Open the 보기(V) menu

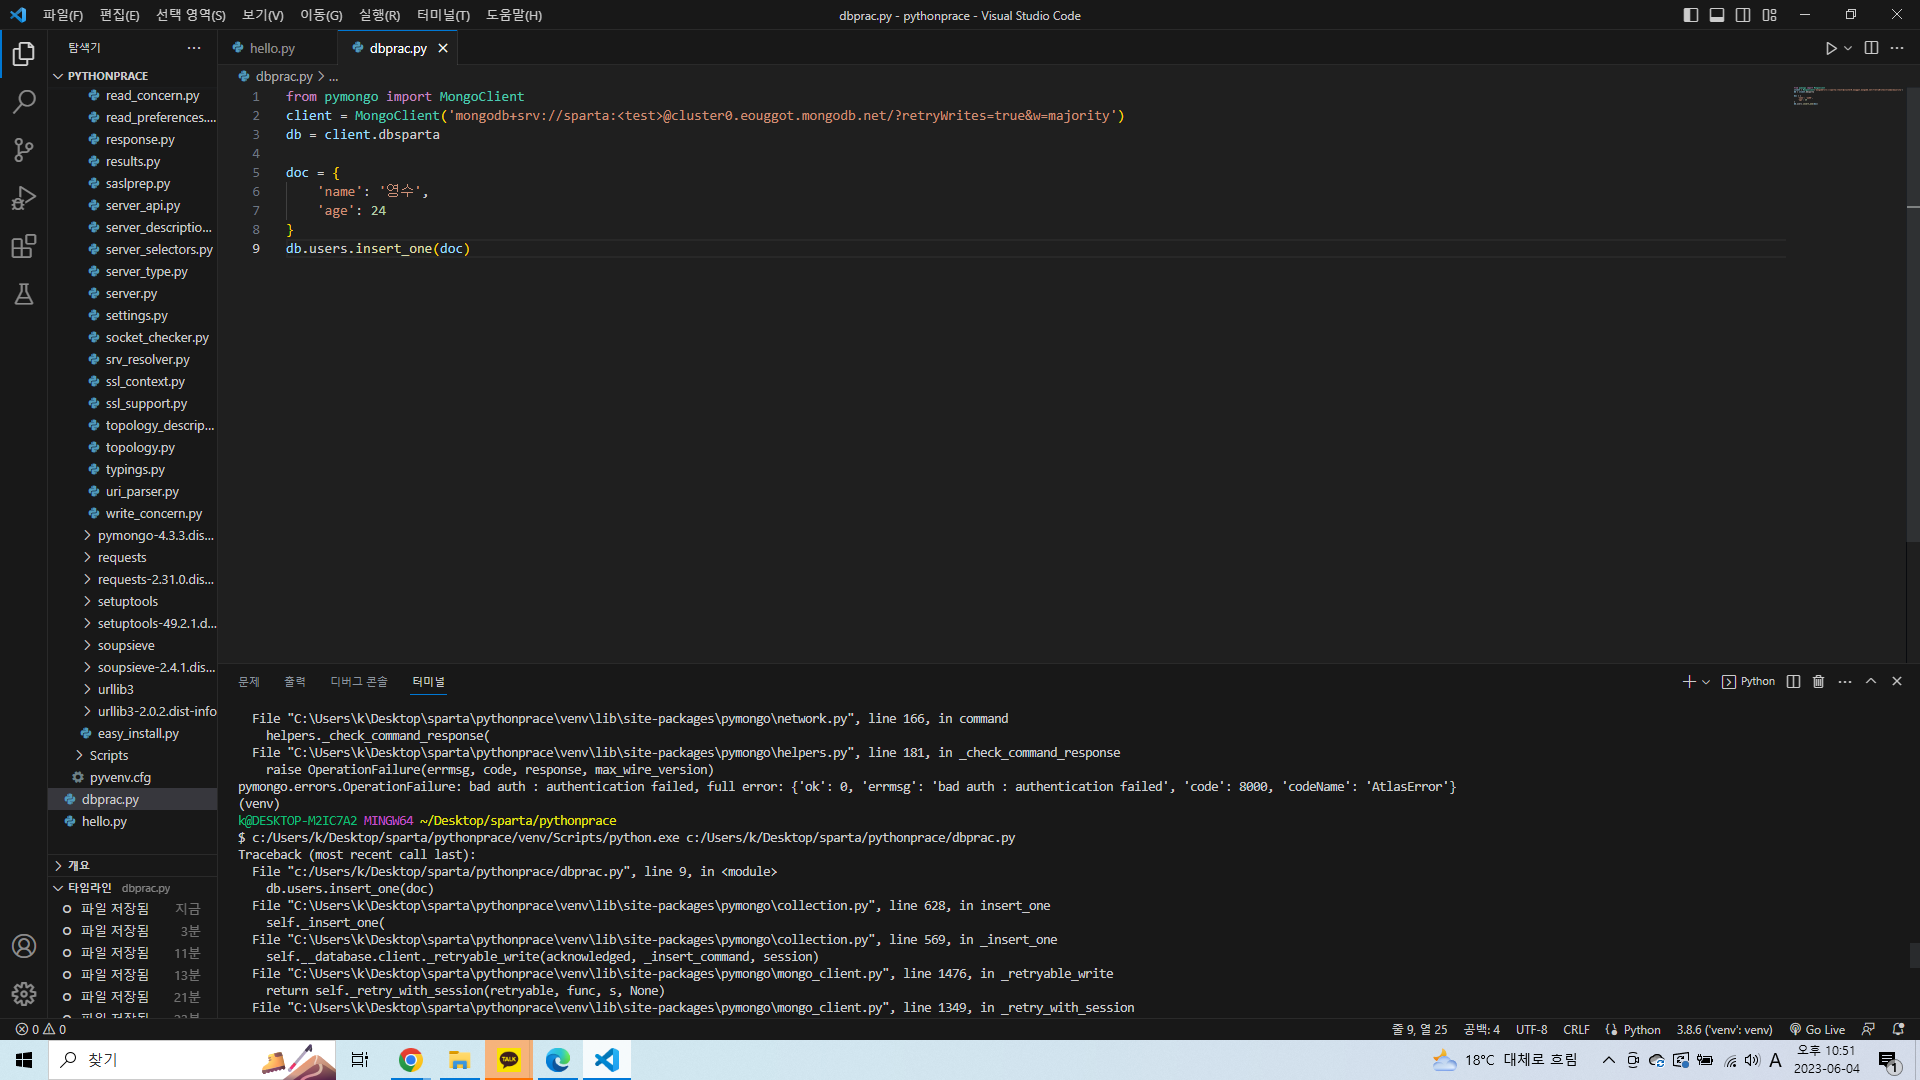[262, 15]
